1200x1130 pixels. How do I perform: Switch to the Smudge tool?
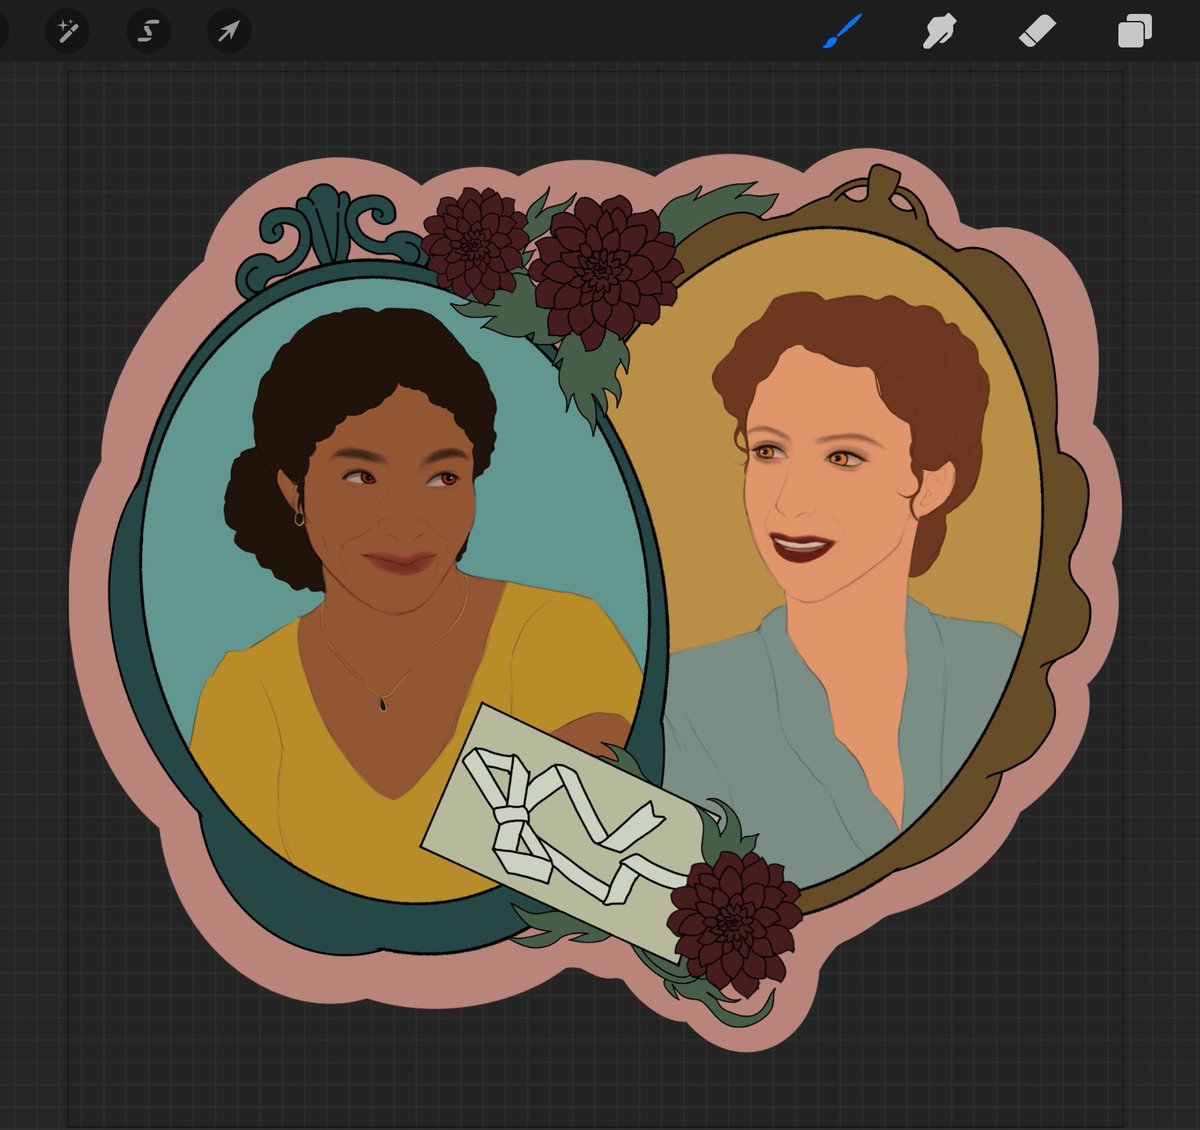pyautogui.click(x=939, y=32)
